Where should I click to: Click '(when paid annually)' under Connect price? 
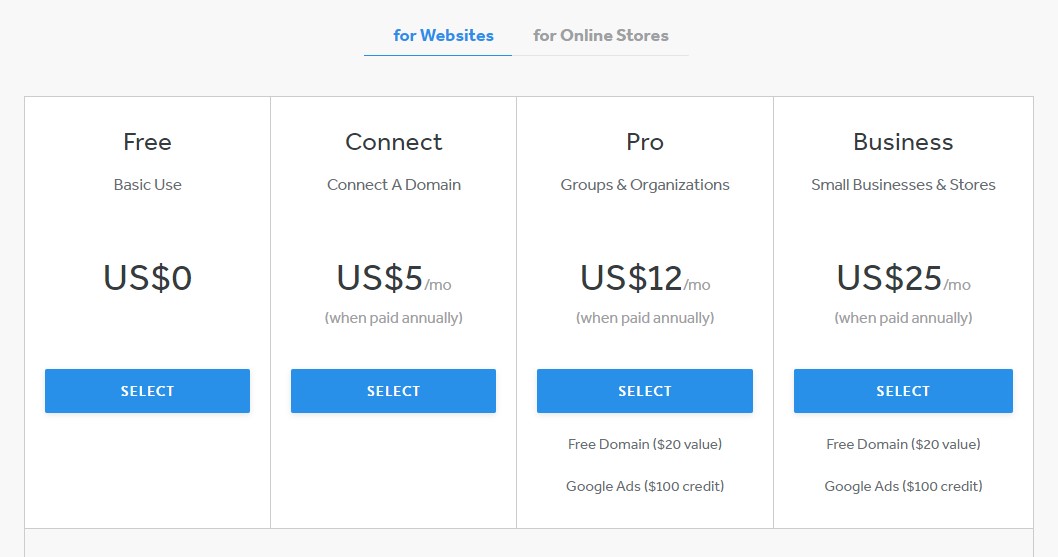[x=393, y=318]
